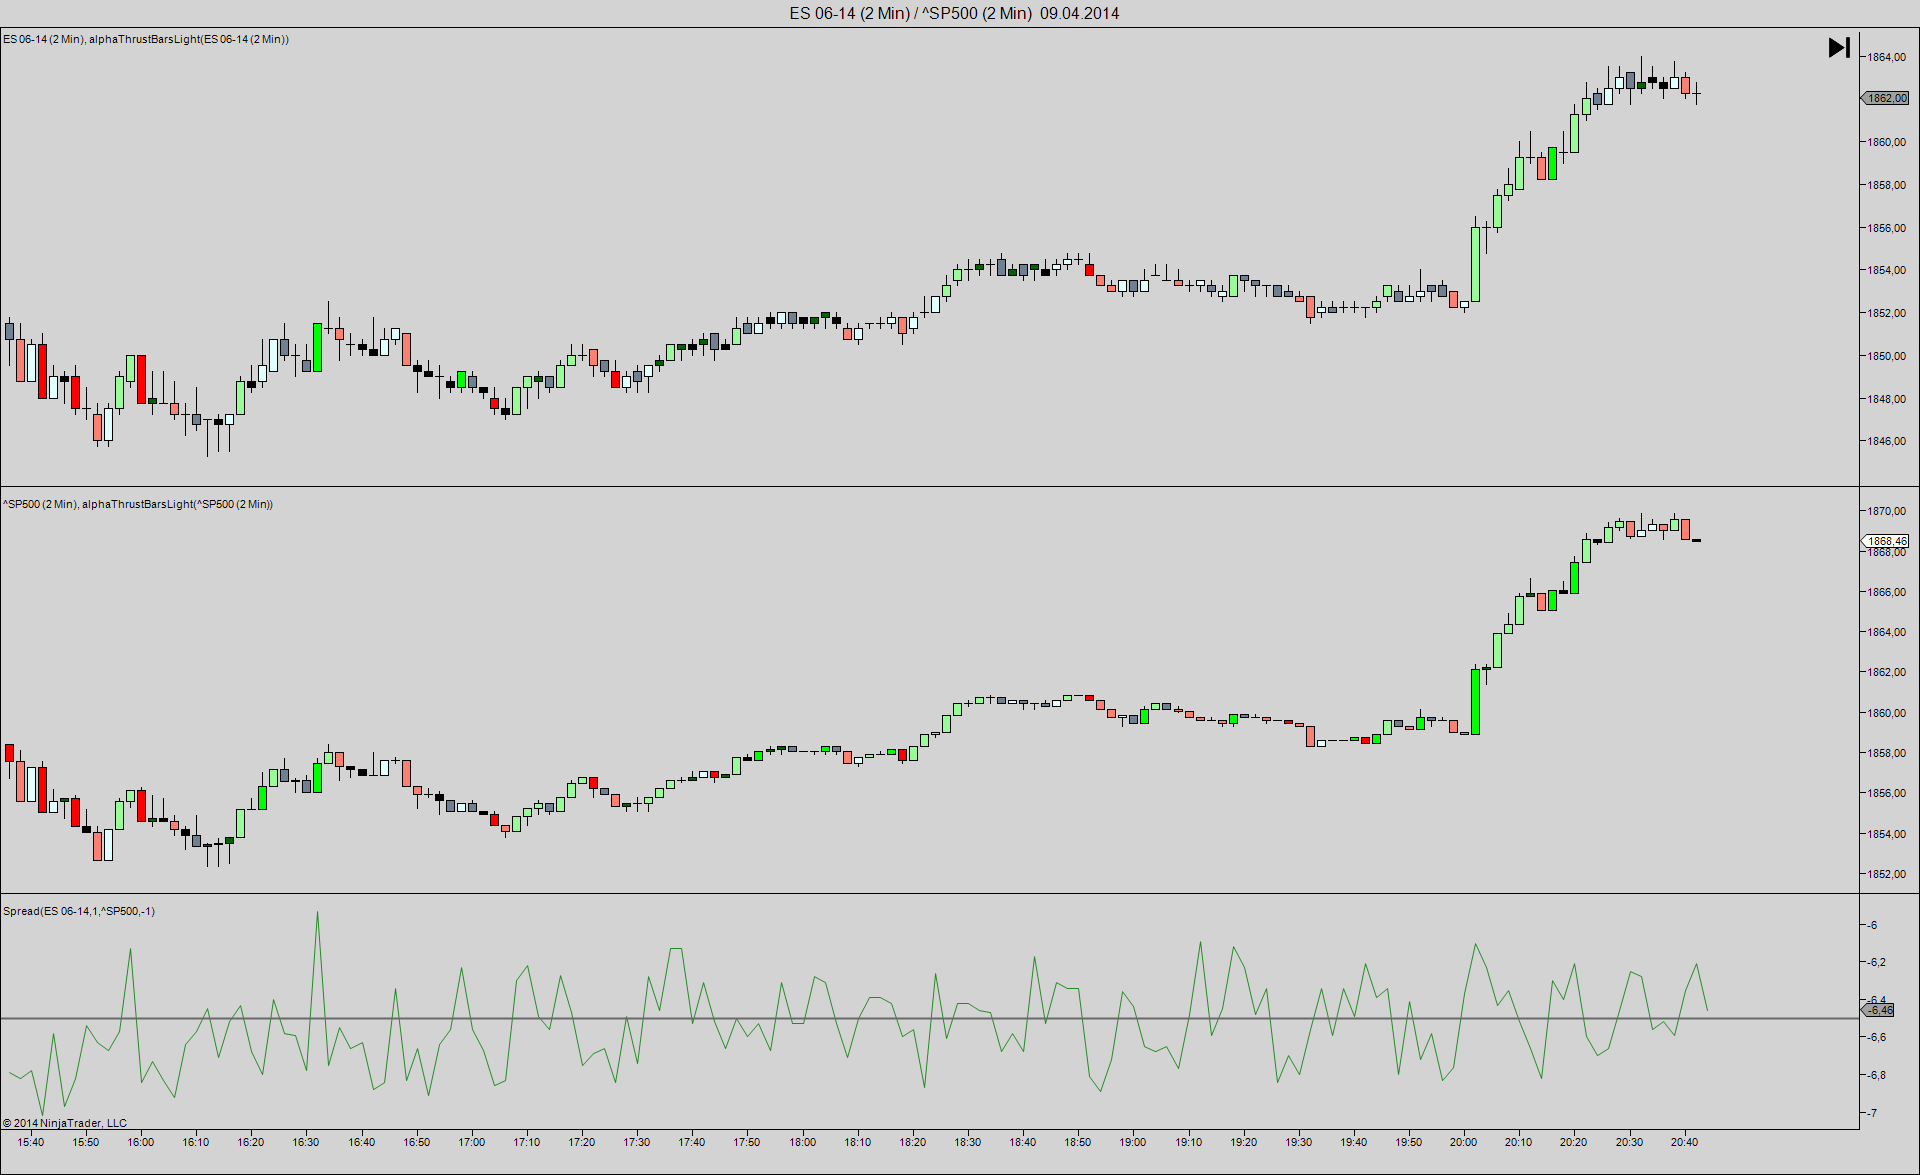The width and height of the screenshot is (1920, 1175).
Task: Click the 20:40 time axis label
Action: pyautogui.click(x=1685, y=1142)
